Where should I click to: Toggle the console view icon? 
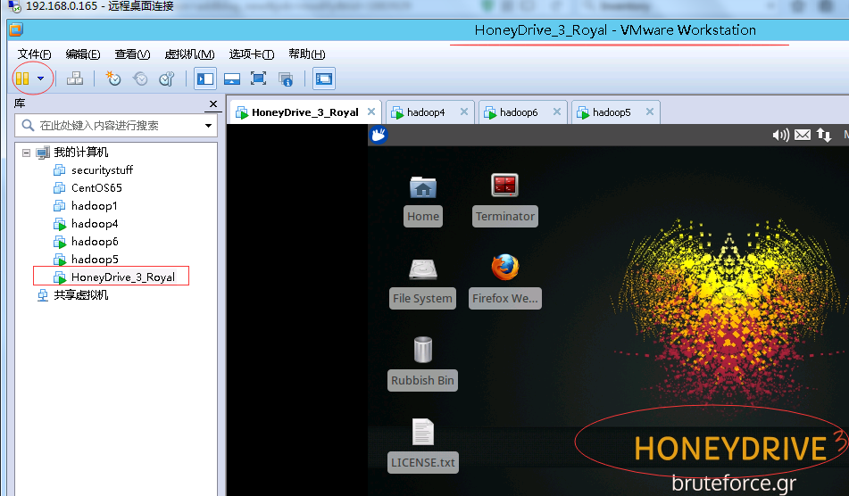tap(324, 79)
